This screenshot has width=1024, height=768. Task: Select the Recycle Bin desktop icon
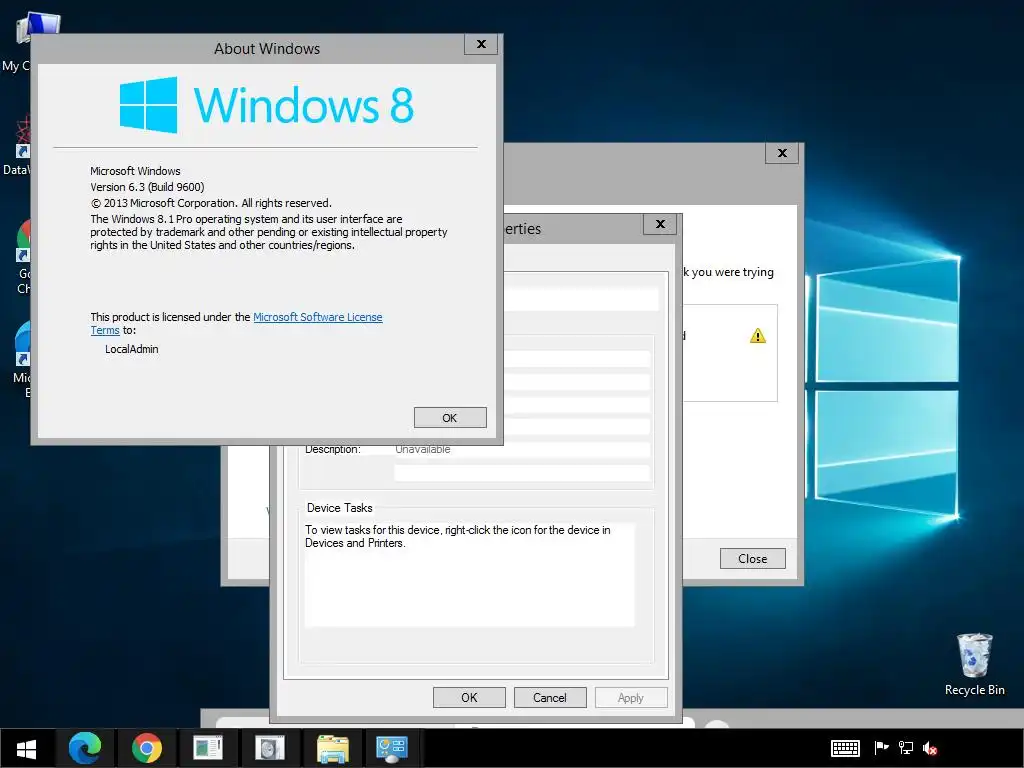[x=974, y=664]
